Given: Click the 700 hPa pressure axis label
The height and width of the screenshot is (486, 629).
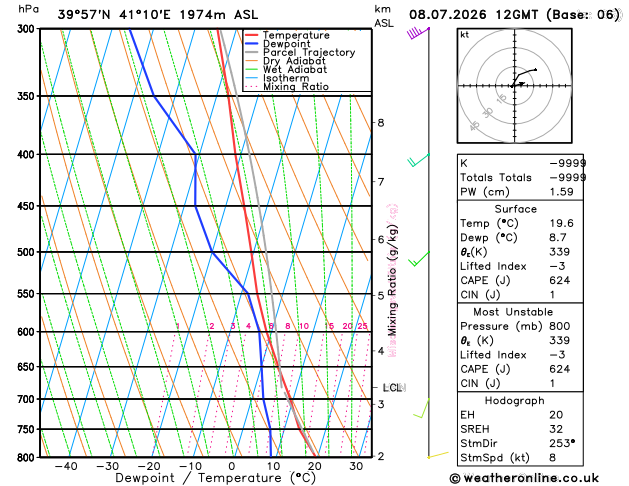Looking at the screenshot, I should tap(26, 399).
